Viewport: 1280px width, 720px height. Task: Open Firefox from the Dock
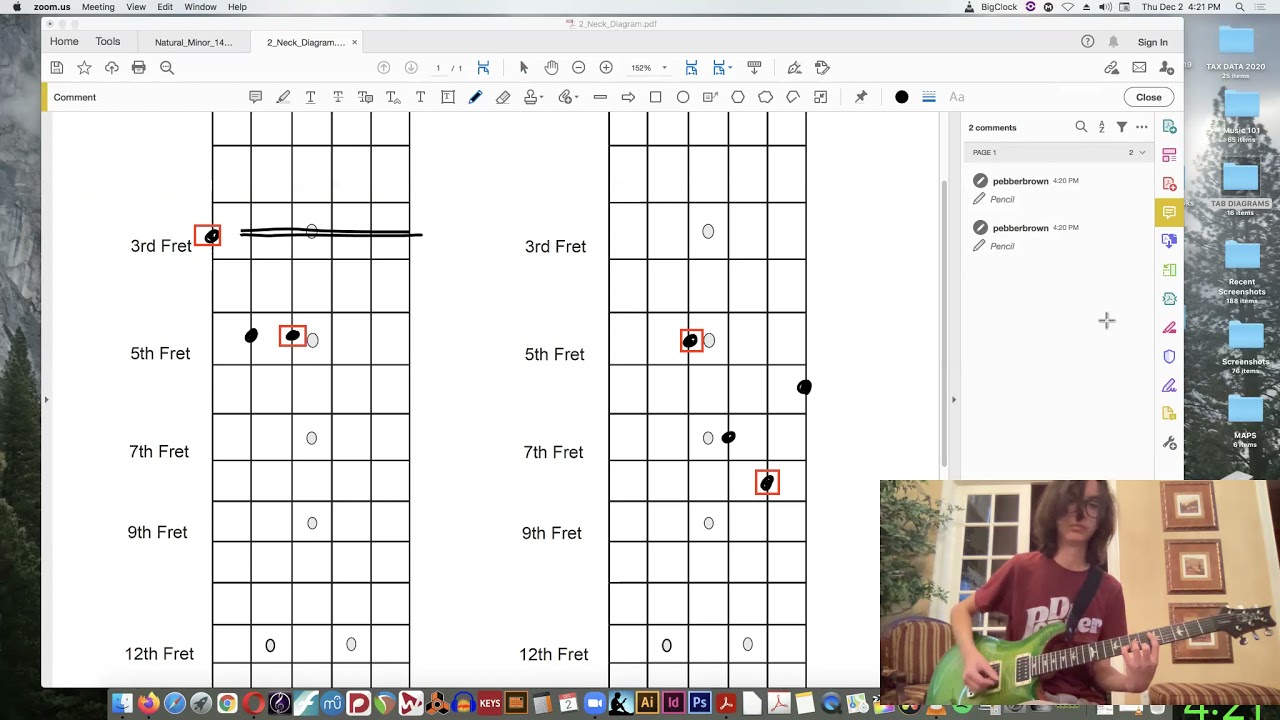(x=148, y=703)
